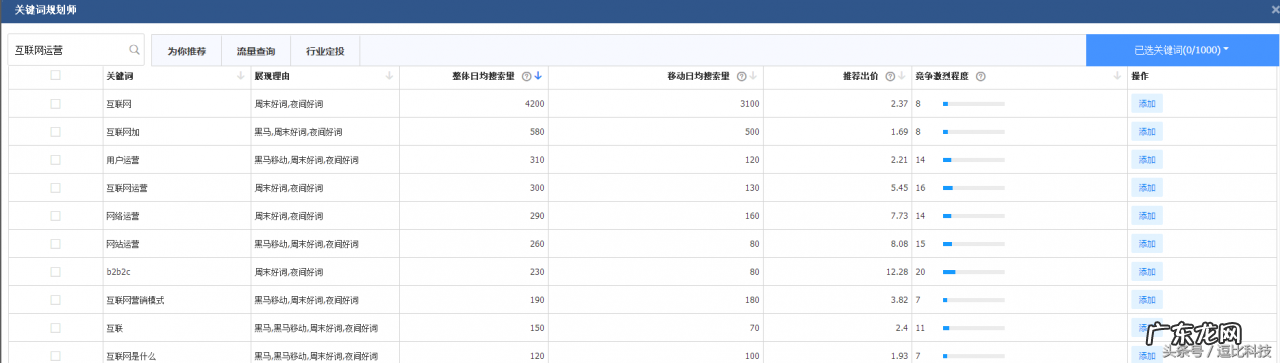1280x363 pixels.
Task: Add keyword 用户运营 with 添加 button
Action: [1147, 159]
